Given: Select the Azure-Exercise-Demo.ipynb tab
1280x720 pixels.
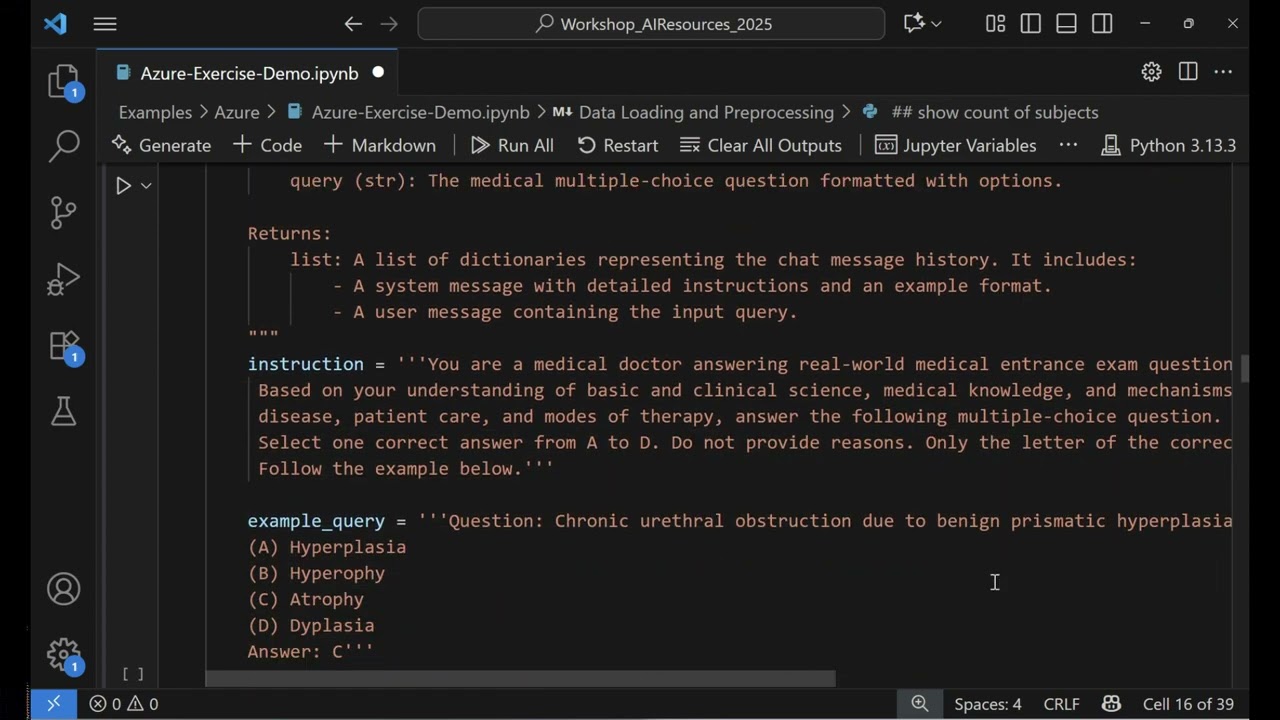Looking at the screenshot, I should [x=249, y=73].
